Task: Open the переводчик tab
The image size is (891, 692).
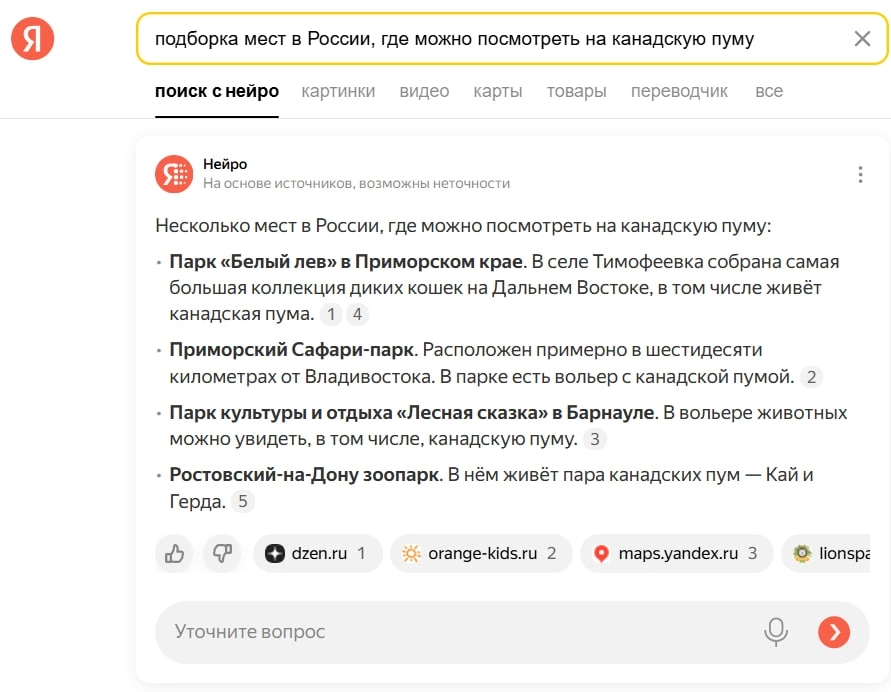Action: pyautogui.click(x=679, y=91)
